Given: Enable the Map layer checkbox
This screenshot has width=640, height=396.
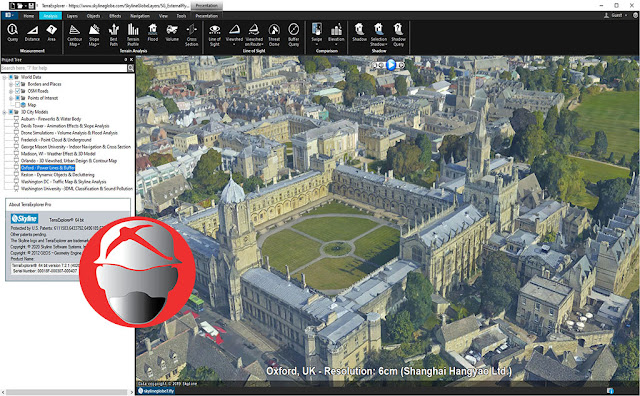Looking at the screenshot, I should (x=18, y=105).
